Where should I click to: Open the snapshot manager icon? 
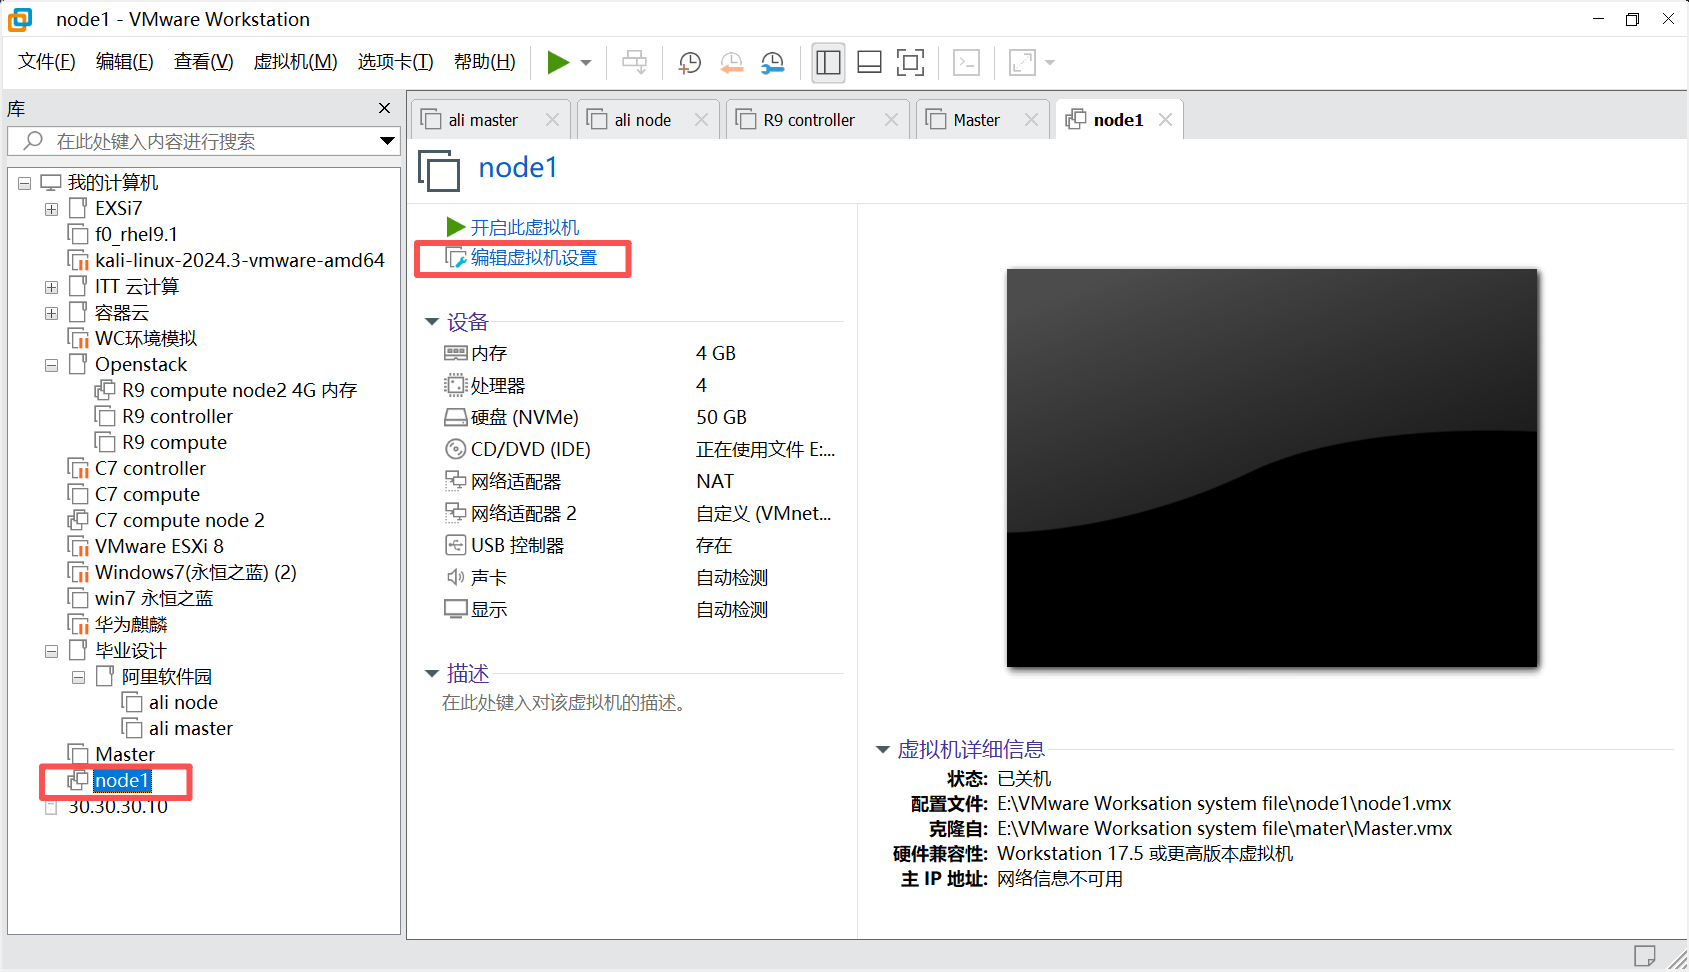point(772,63)
